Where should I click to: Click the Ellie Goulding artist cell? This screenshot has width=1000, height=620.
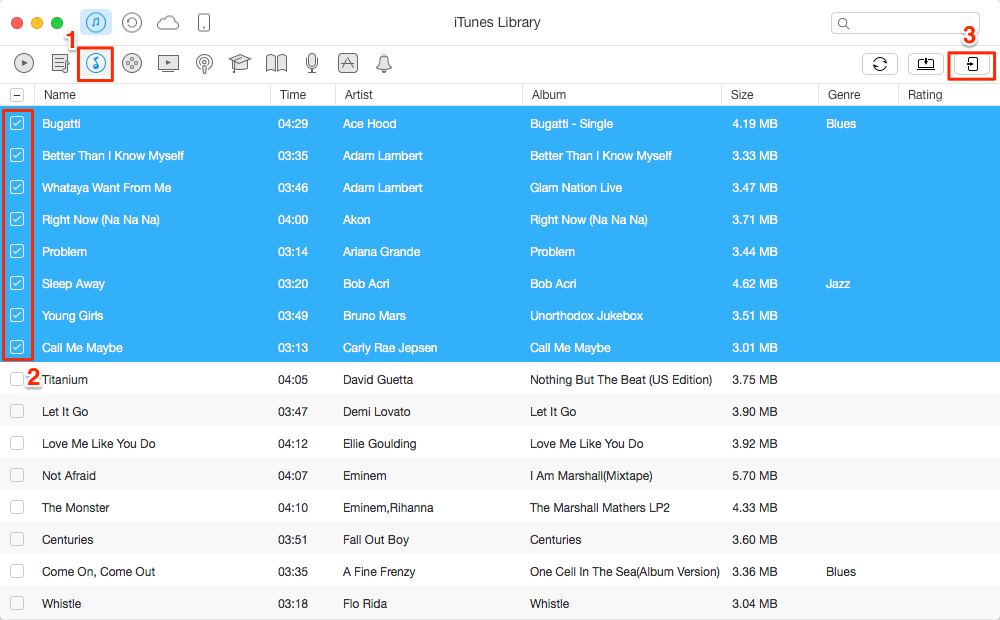[x=379, y=443]
